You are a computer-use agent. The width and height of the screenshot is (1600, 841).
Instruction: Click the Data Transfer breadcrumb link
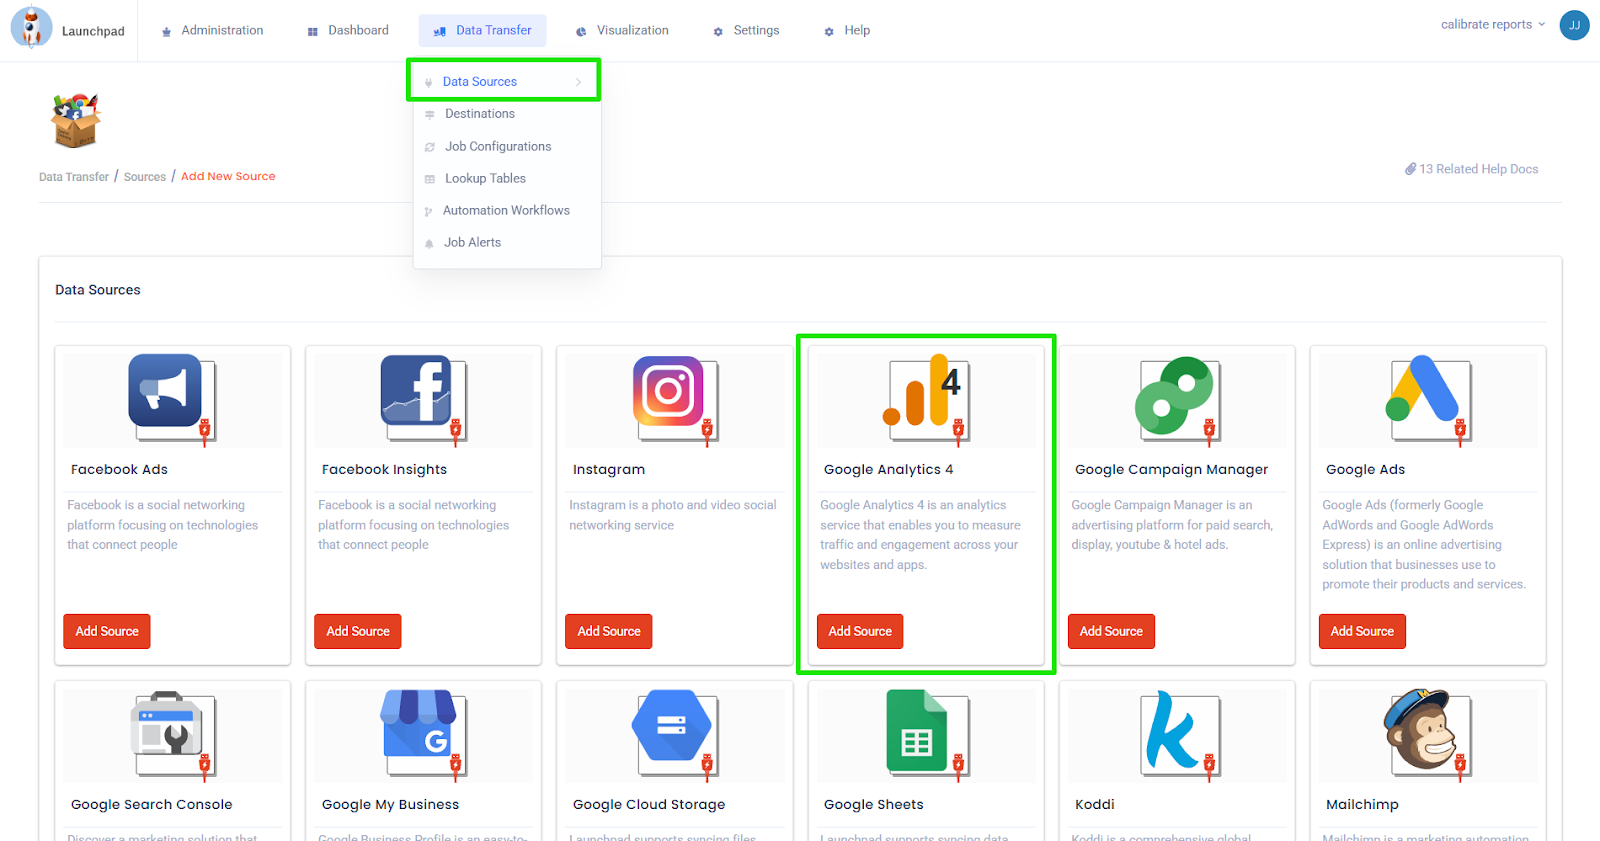click(x=74, y=177)
